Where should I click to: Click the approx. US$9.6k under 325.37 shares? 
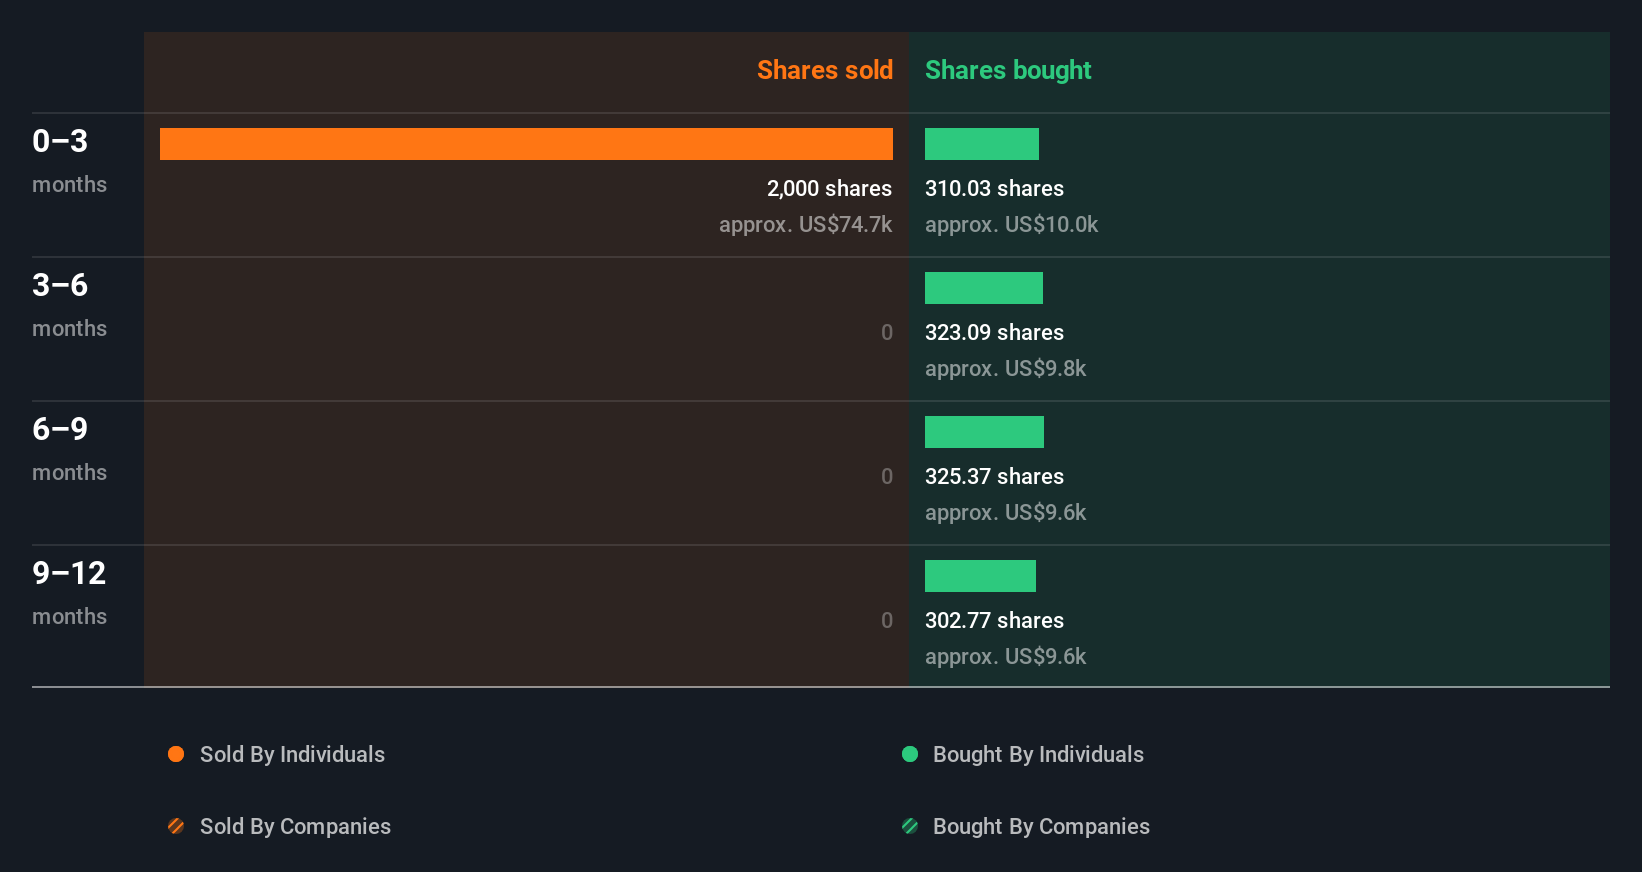(1005, 512)
